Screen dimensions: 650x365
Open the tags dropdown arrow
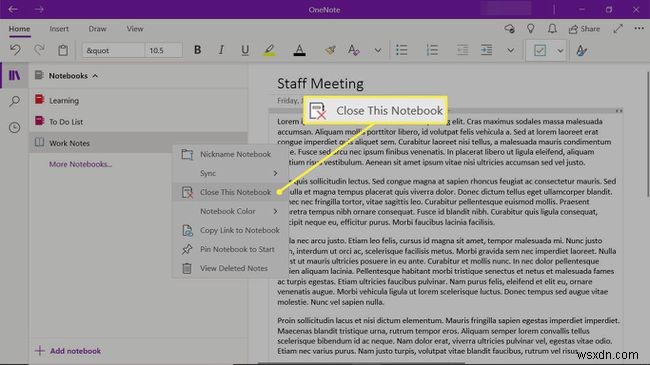(x=560, y=51)
